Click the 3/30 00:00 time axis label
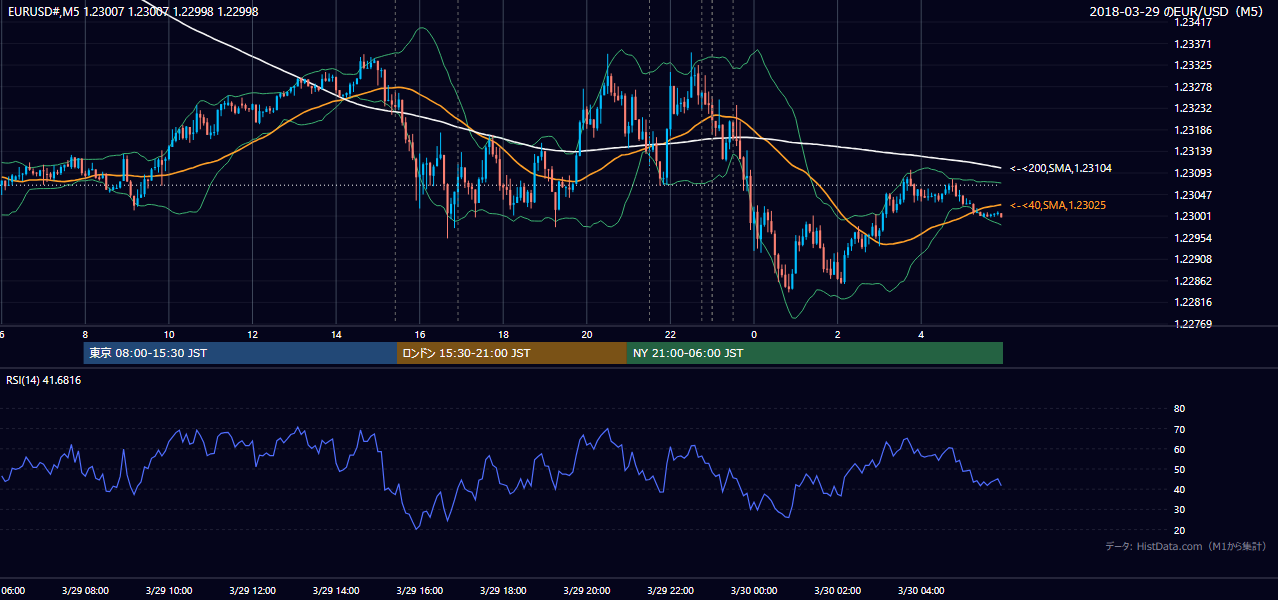The width and height of the screenshot is (1278, 600). pyautogui.click(x=754, y=591)
